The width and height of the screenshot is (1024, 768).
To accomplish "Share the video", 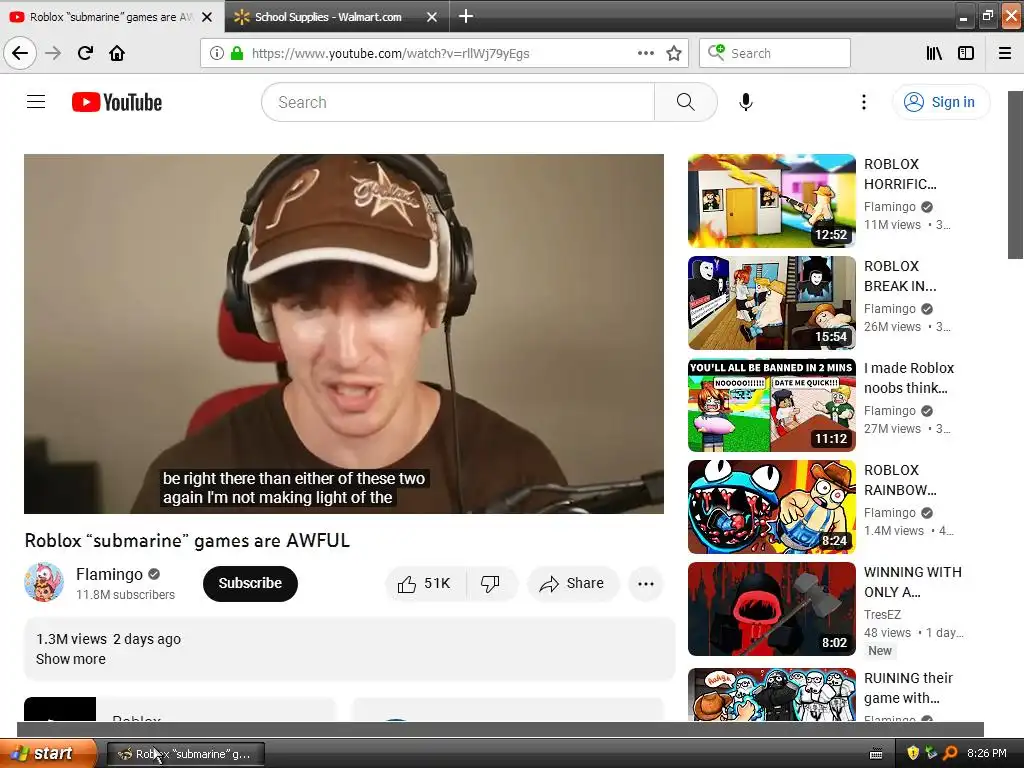I will pos(572,583).
